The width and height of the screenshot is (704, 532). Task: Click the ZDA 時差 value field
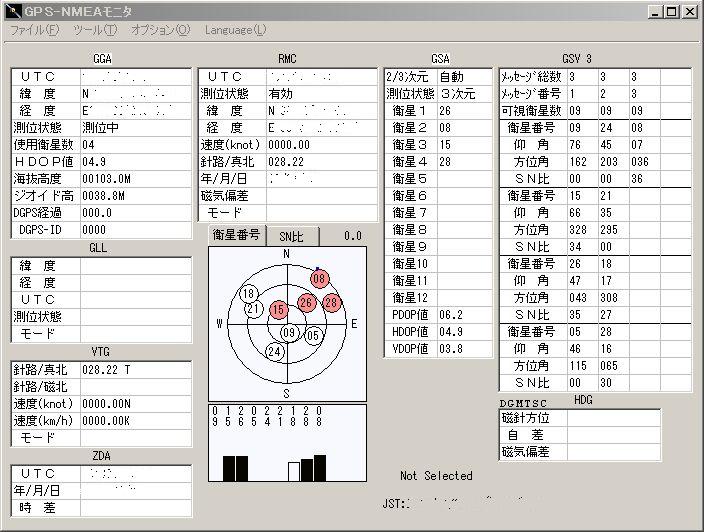[x=136, y=509]
